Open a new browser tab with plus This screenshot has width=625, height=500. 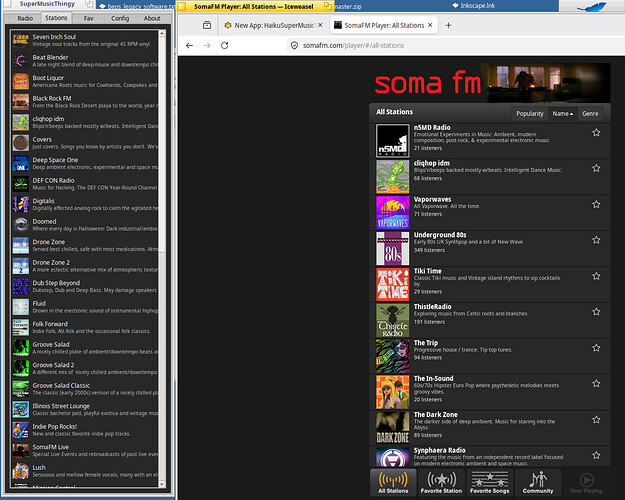pos(448,25)
